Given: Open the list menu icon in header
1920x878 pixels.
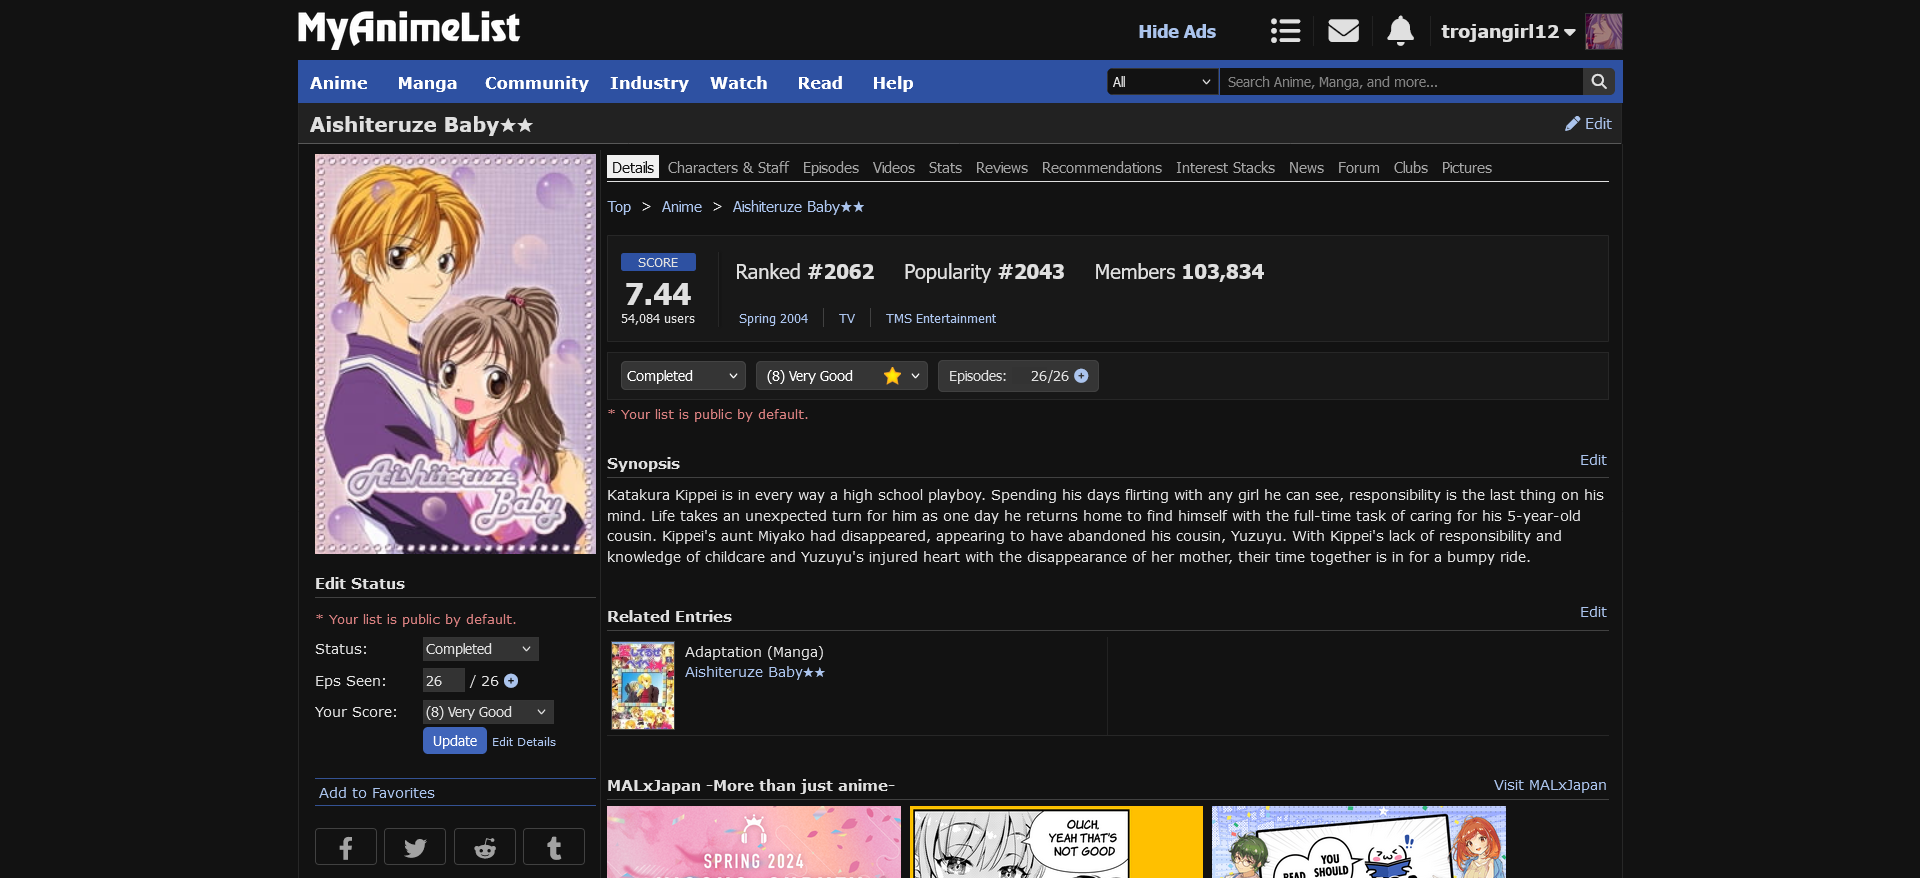Looking at the screenshot, I should point(1285,31).
